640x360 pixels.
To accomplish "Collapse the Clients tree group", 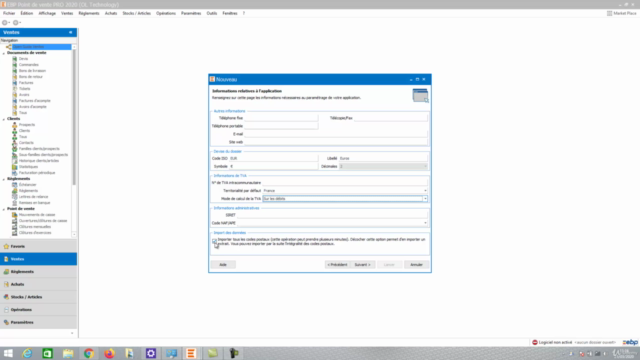I will point(4,119).
